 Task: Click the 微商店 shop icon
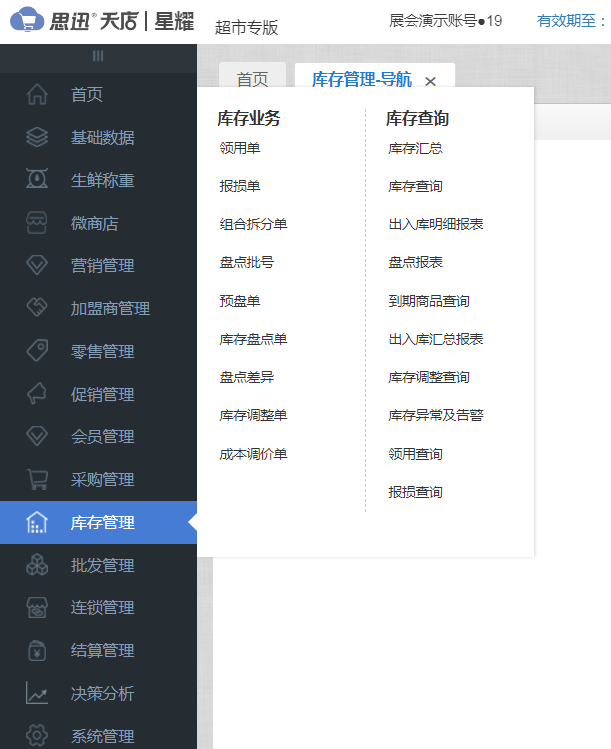(x=37, y=223)
